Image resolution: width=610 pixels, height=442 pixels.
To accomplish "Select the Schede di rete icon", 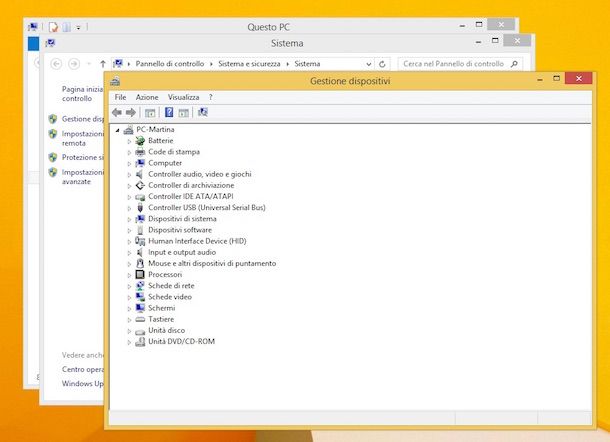I will tap(140, 286).
